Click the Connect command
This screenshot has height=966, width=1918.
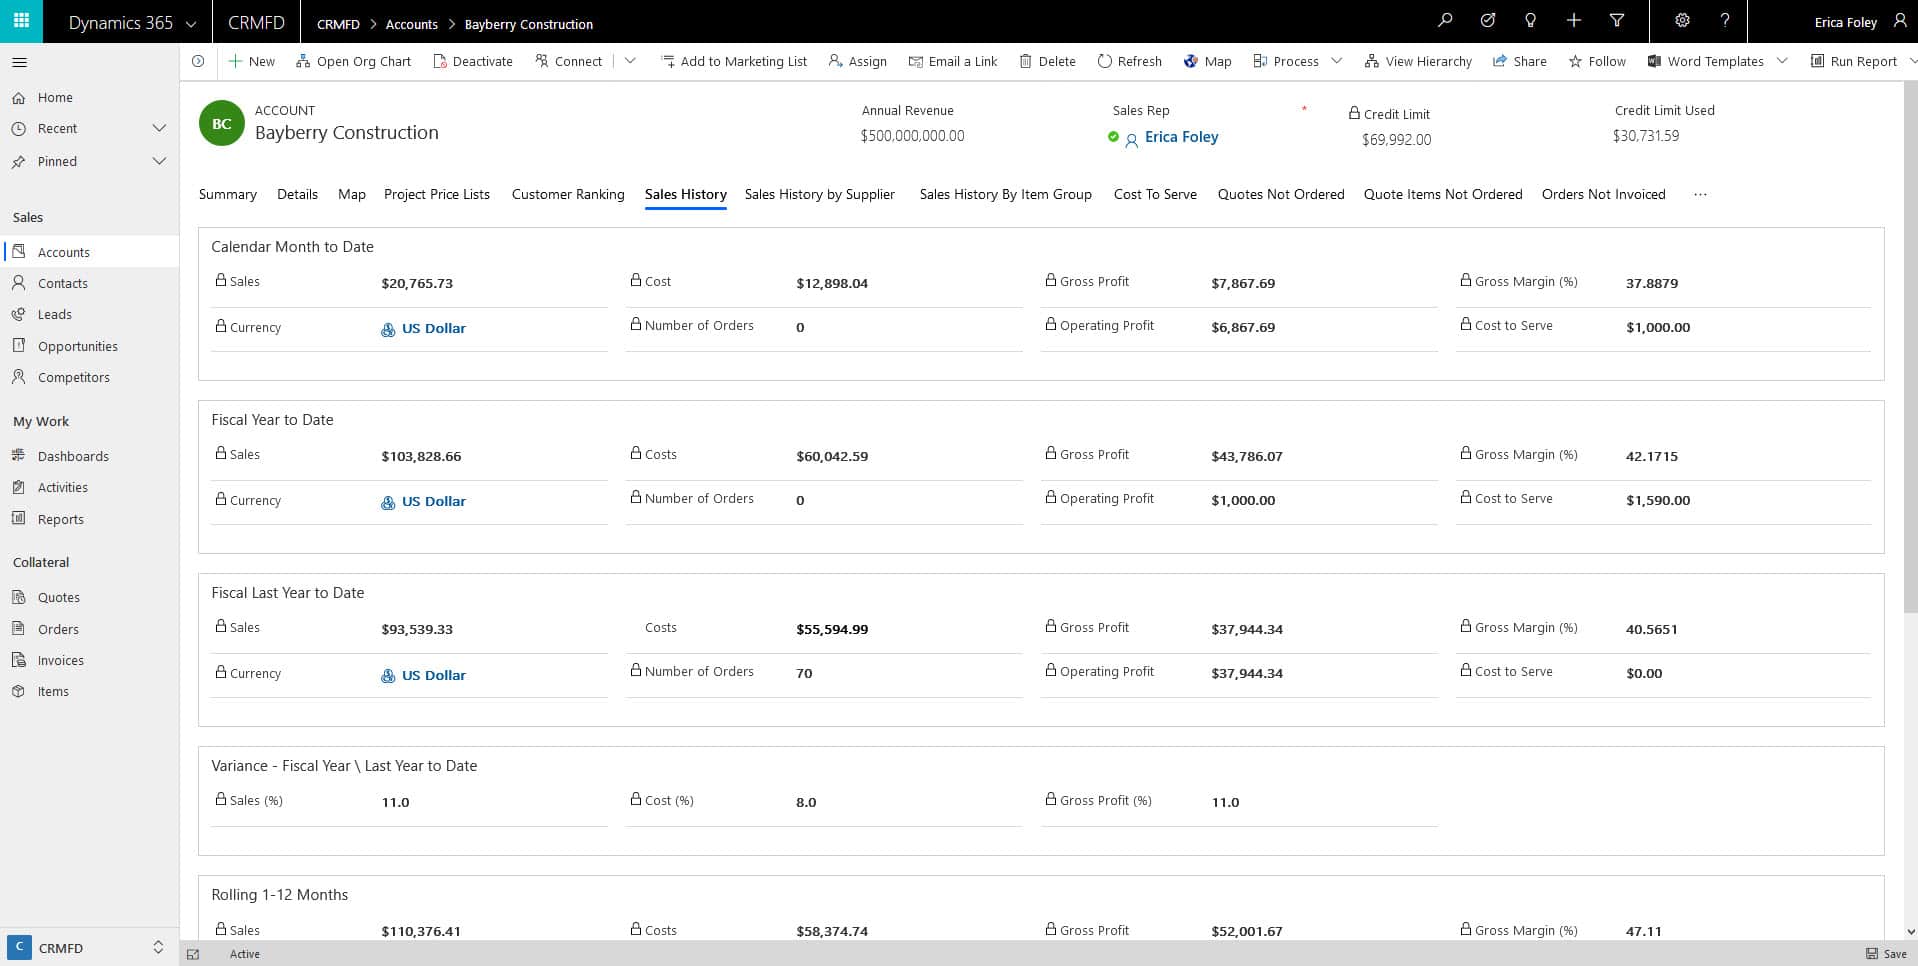pos(568,61)
